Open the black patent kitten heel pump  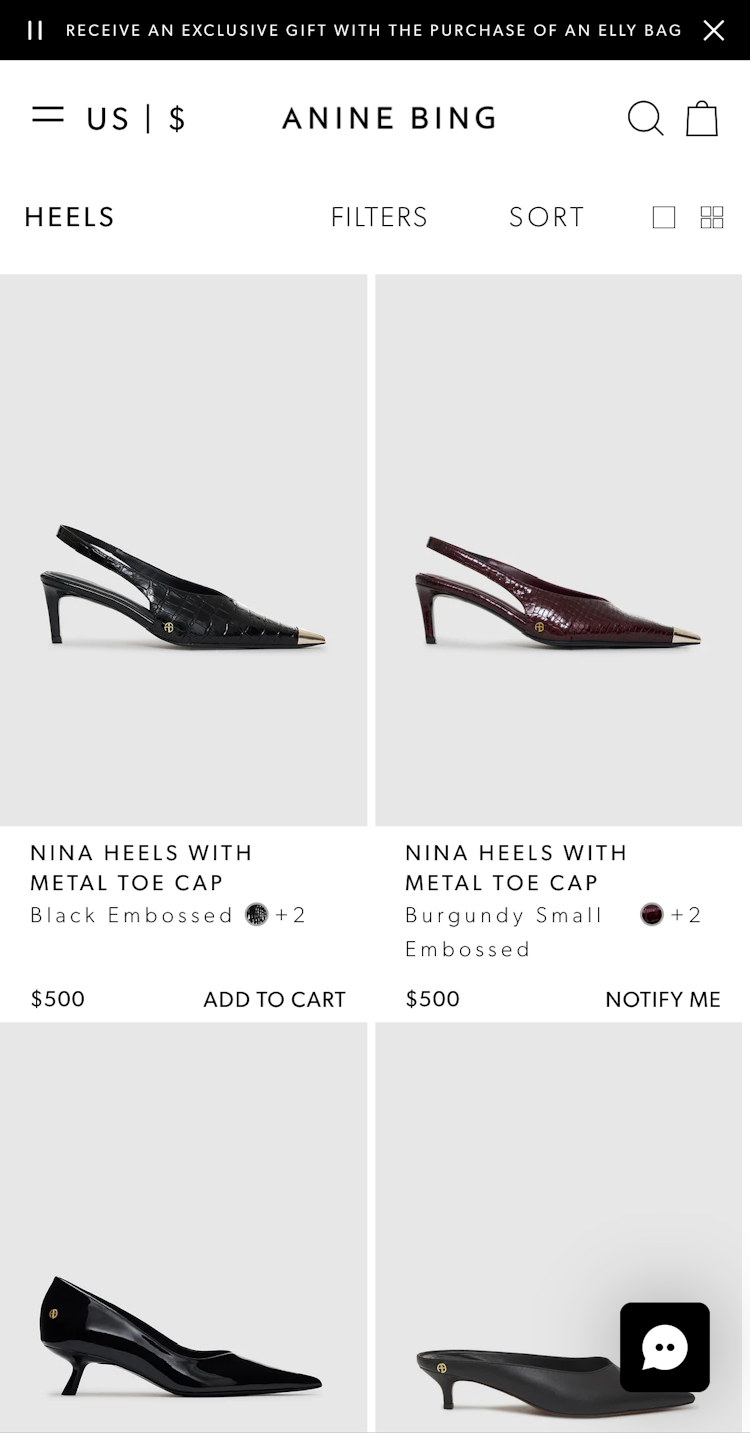[184, 1300]
